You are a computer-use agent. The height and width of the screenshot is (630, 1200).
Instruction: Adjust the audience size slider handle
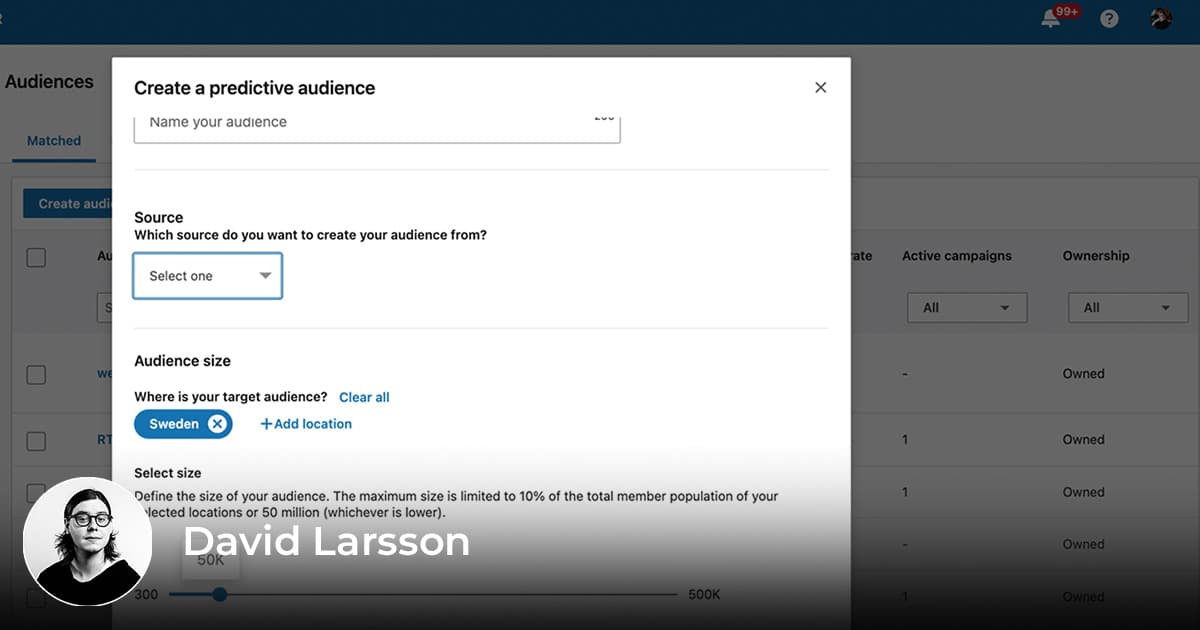[220, 594]
